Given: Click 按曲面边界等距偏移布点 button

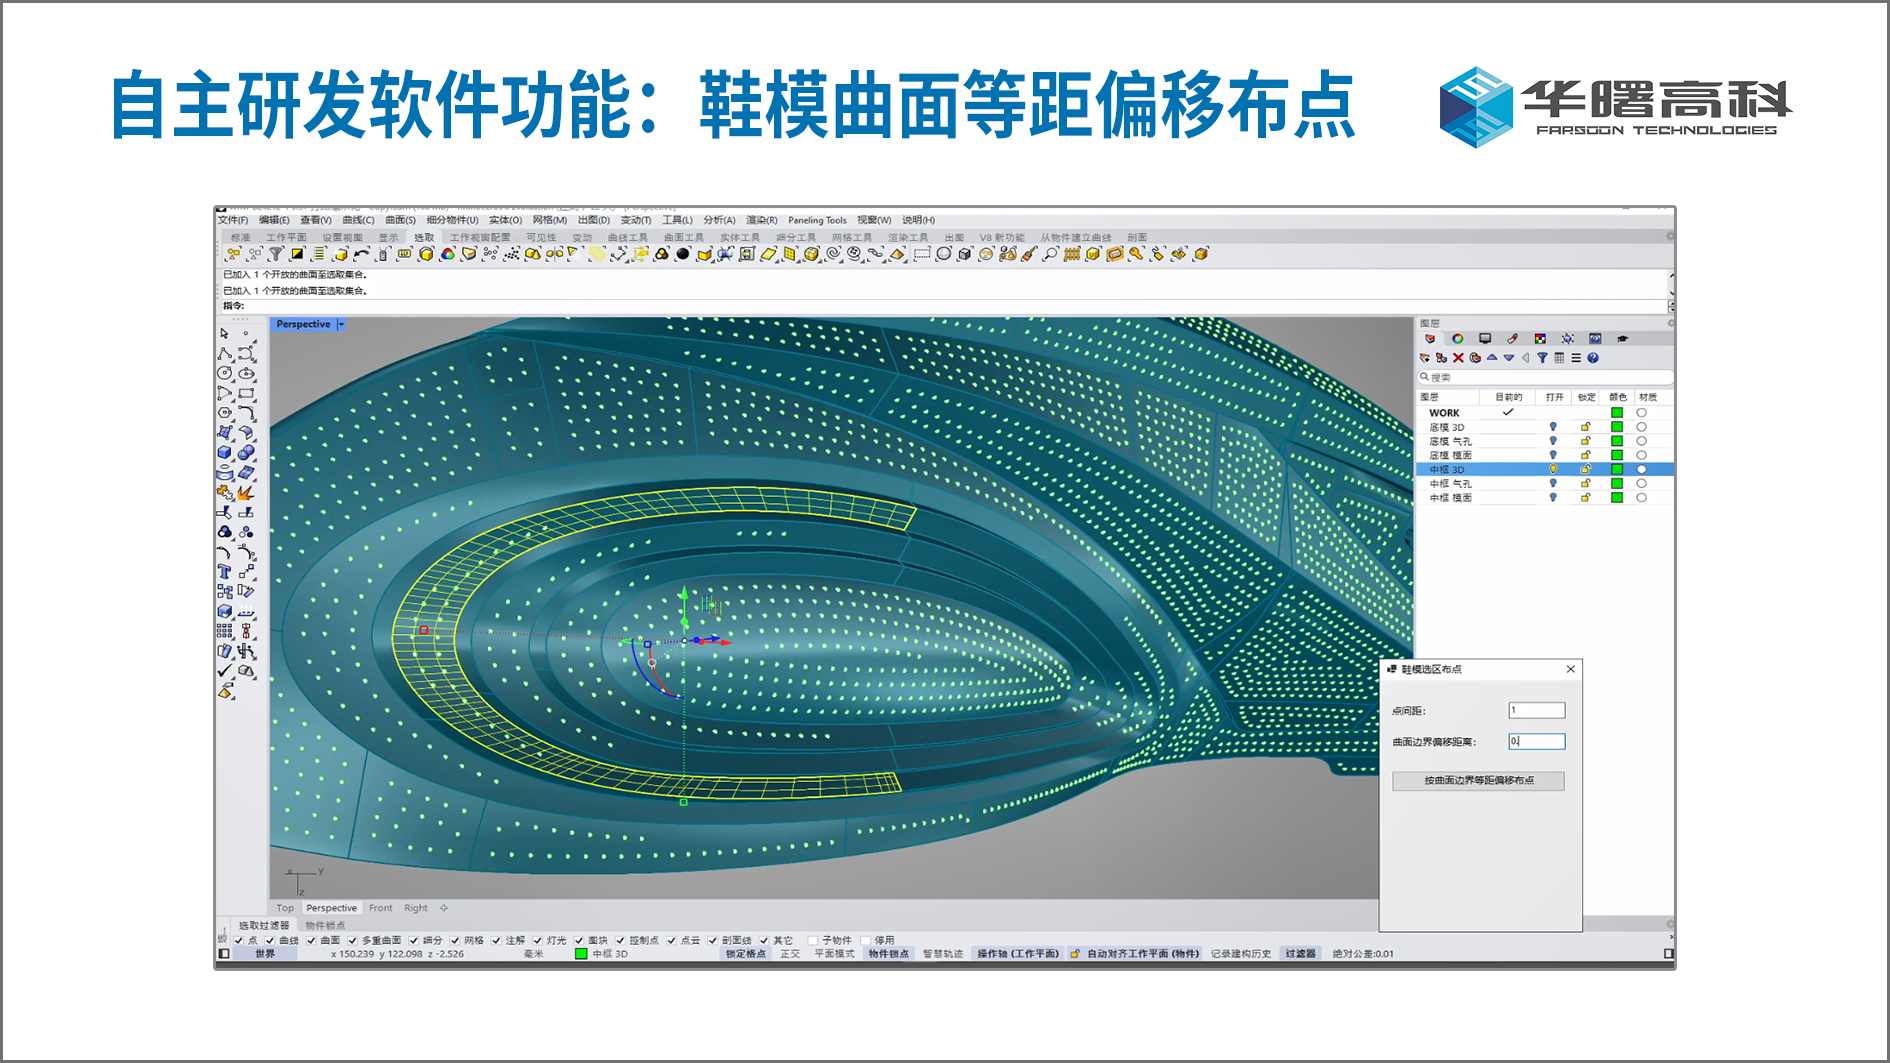Looking at the screenshot, I should click(x=1478, y=781).
